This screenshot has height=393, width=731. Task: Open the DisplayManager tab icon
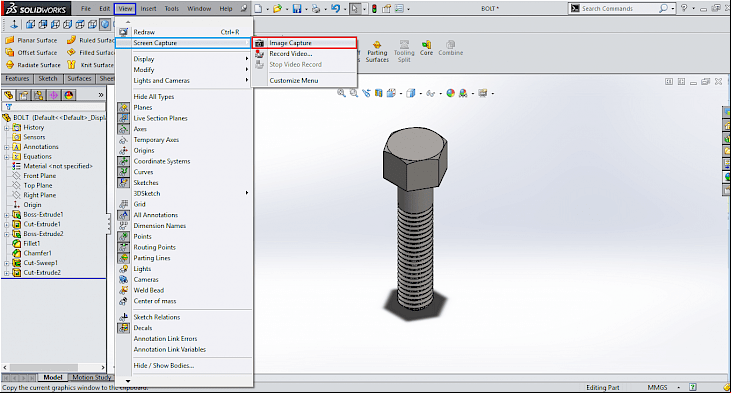(x=69, y=95)
